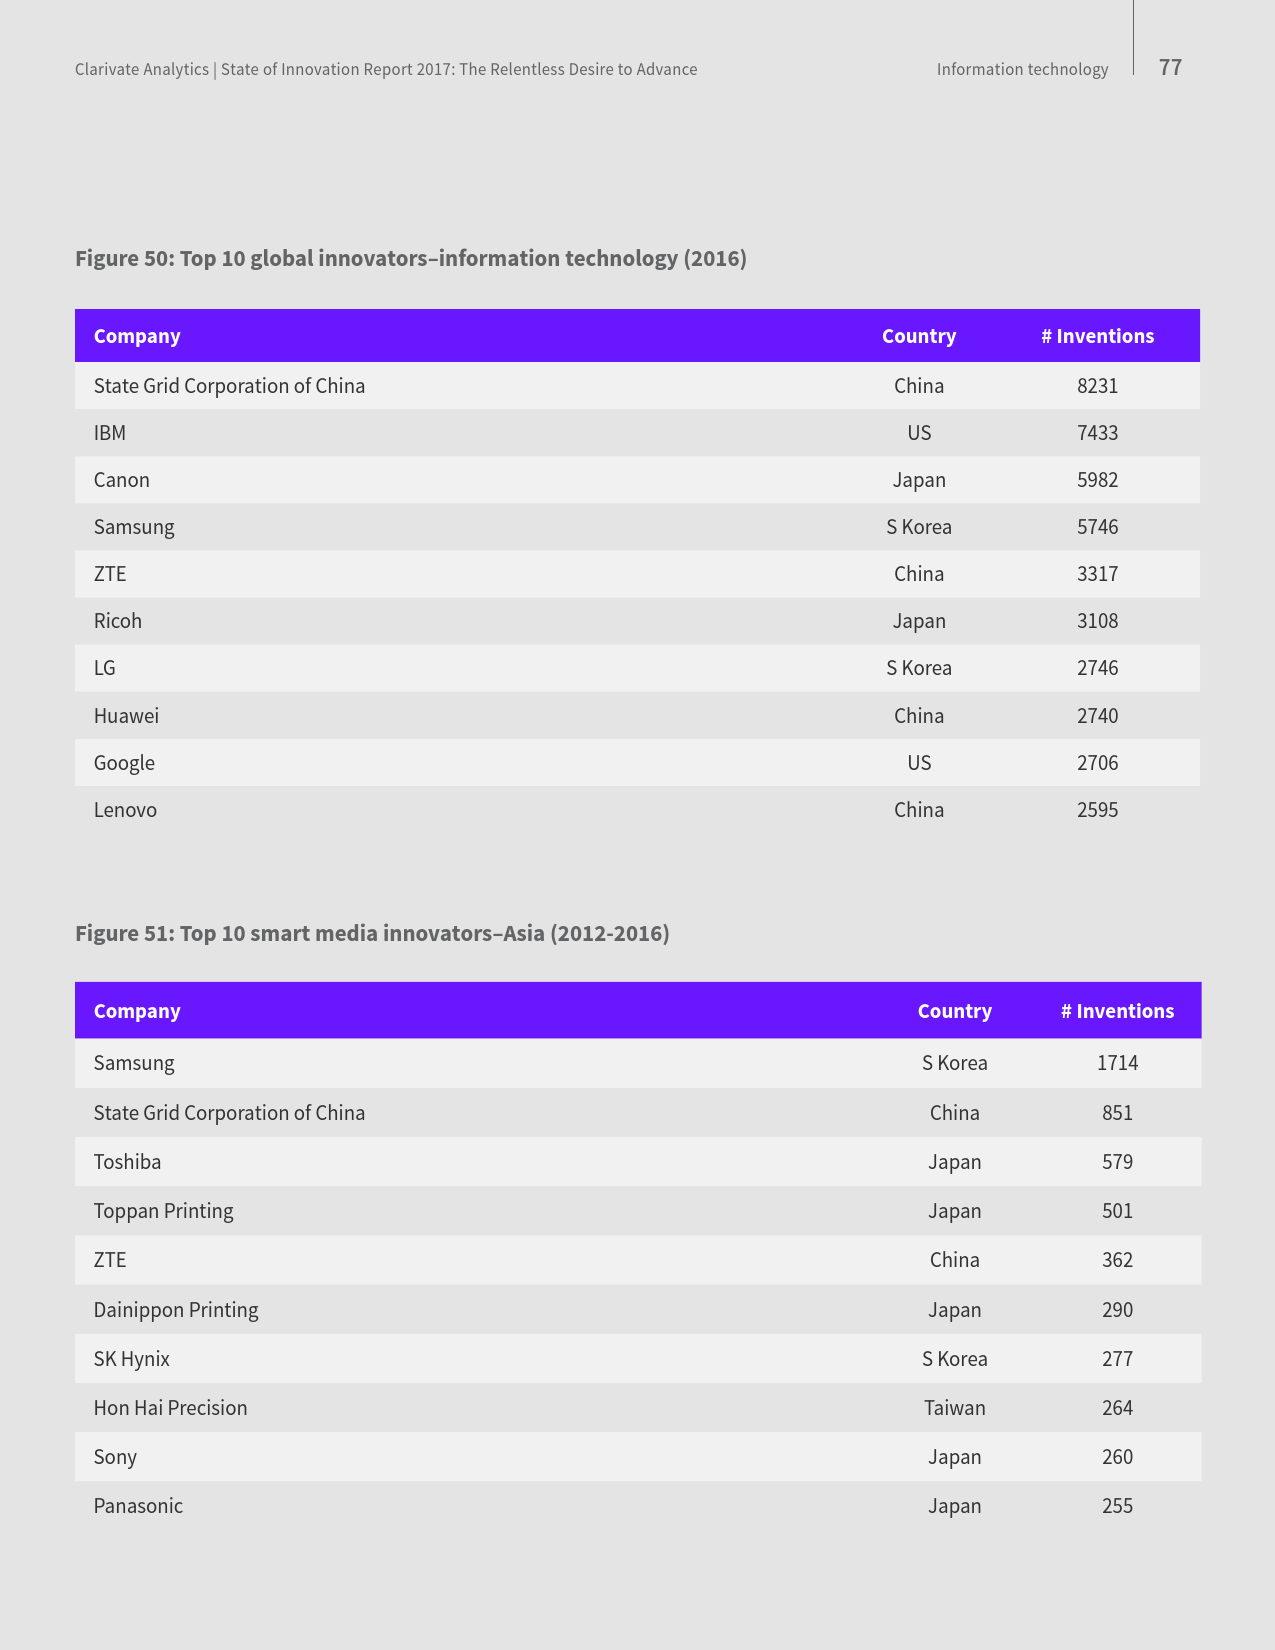Select the Panasonic company cell
The image size is (1275, 1650).
(138, 1506)
